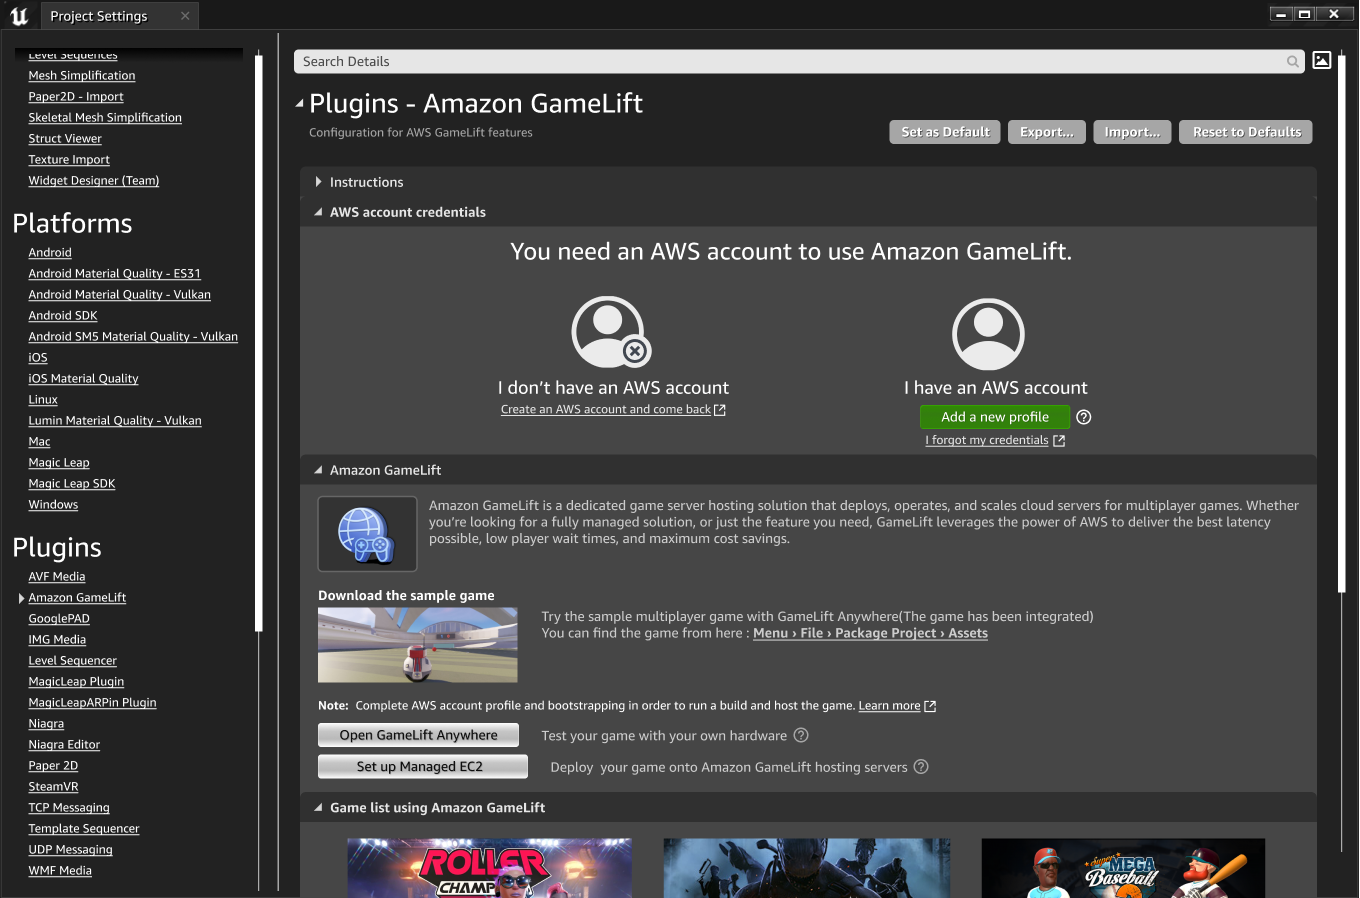Select the Project Settings tab
The height and width of the screenshot is (898, 1360).
tap(99, 16)
